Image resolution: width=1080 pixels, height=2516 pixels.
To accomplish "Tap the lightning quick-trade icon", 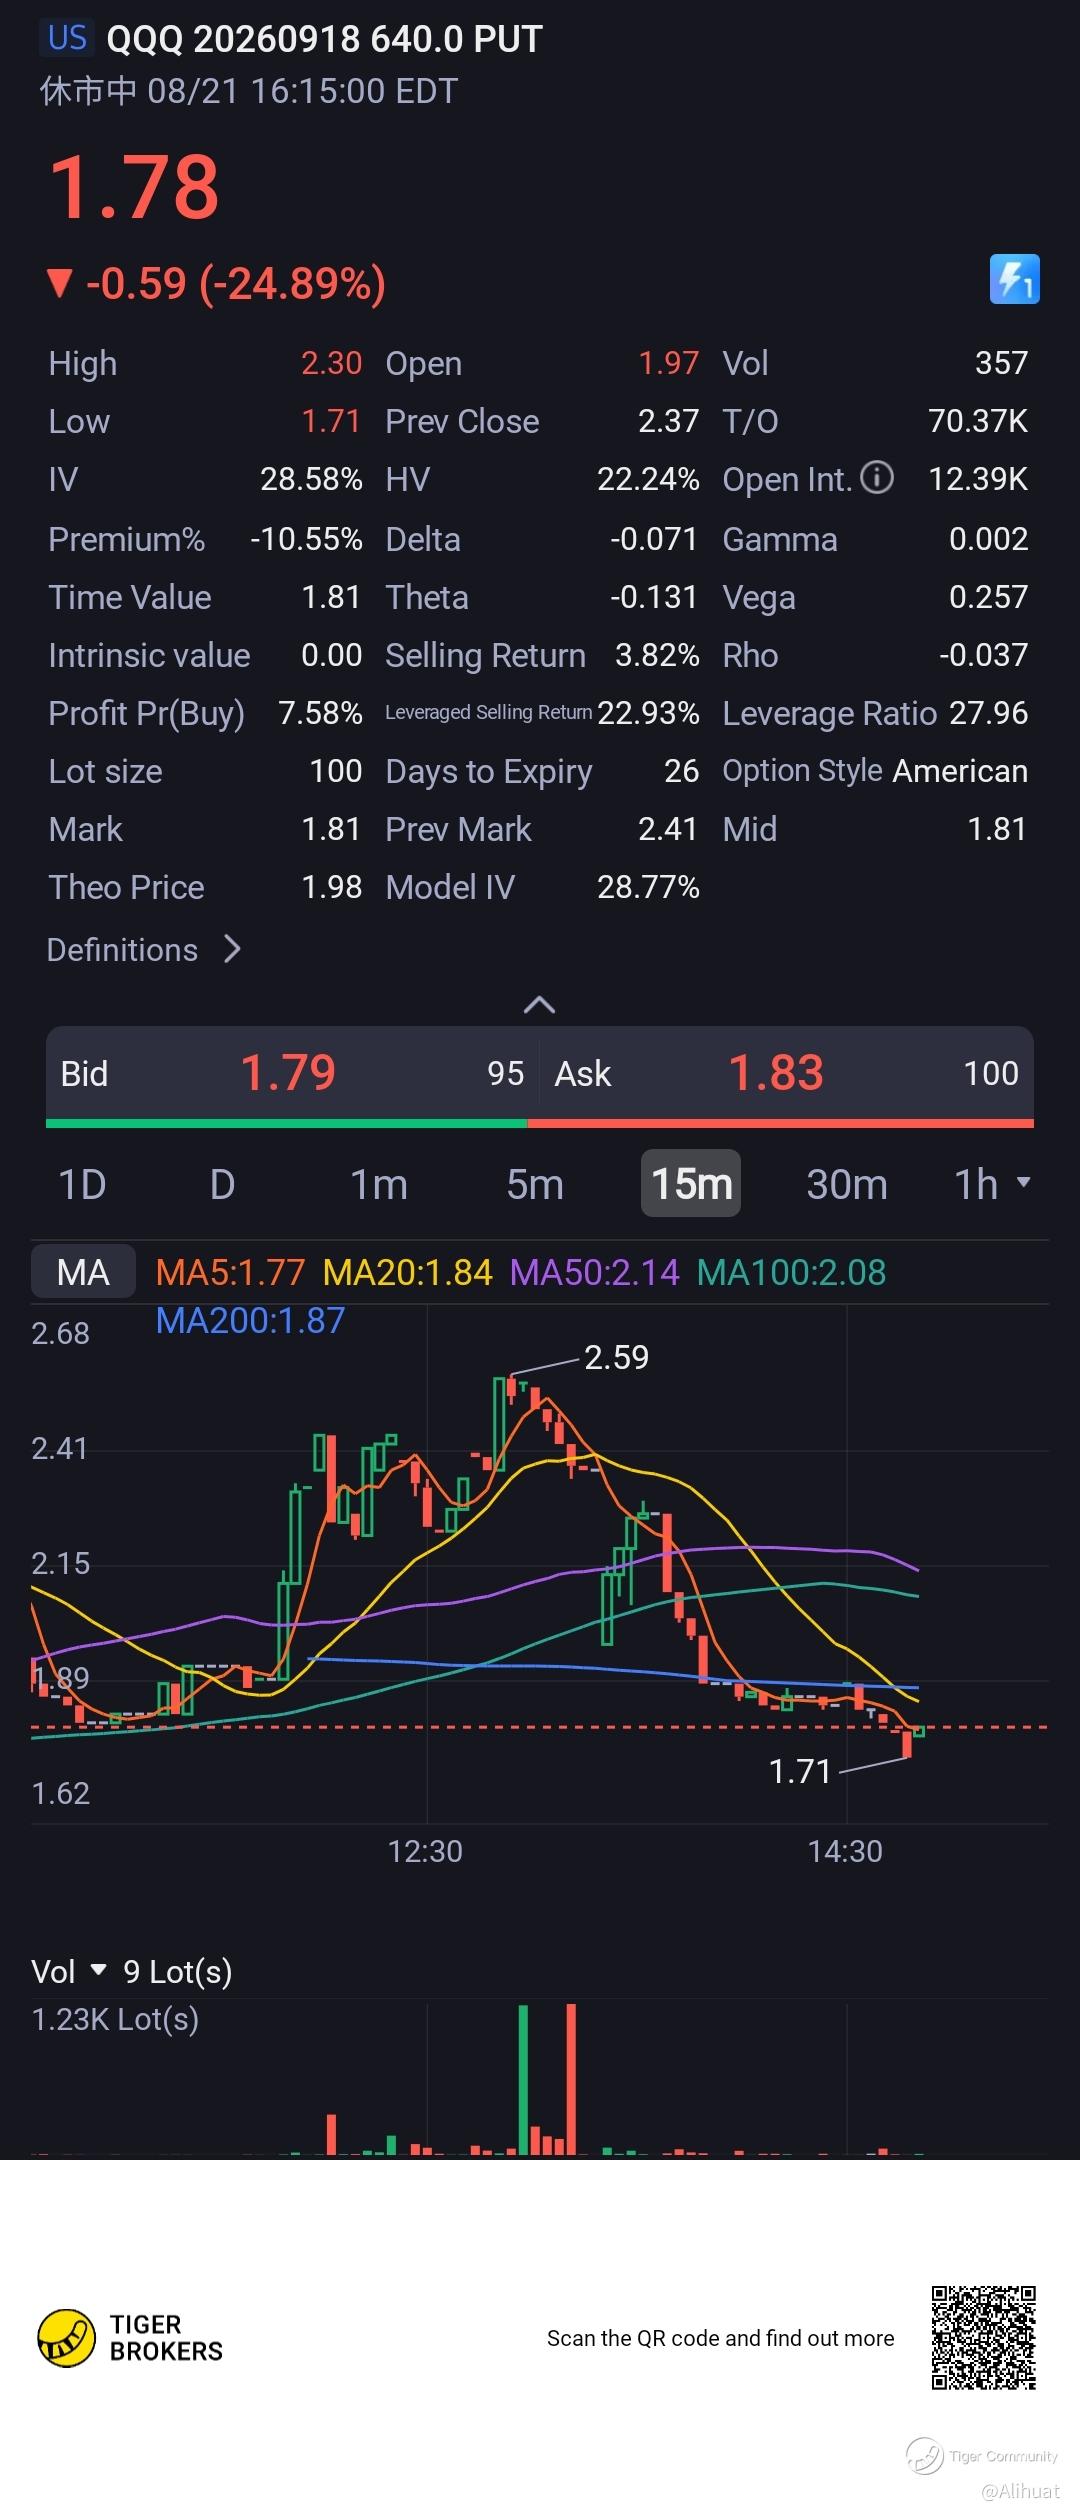I will tap(1014, 279).
